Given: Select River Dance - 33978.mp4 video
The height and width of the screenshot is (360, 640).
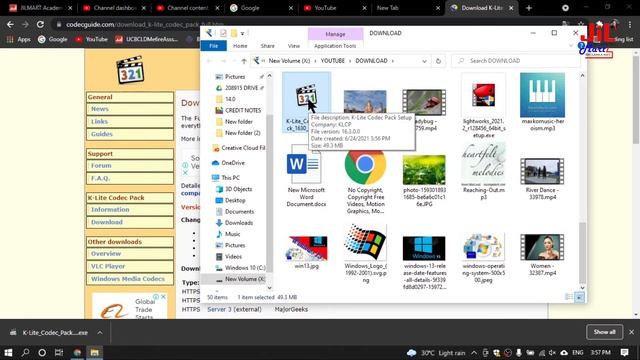Looking at the screenshot, I should pyautogui.click(x=542, y=178).
